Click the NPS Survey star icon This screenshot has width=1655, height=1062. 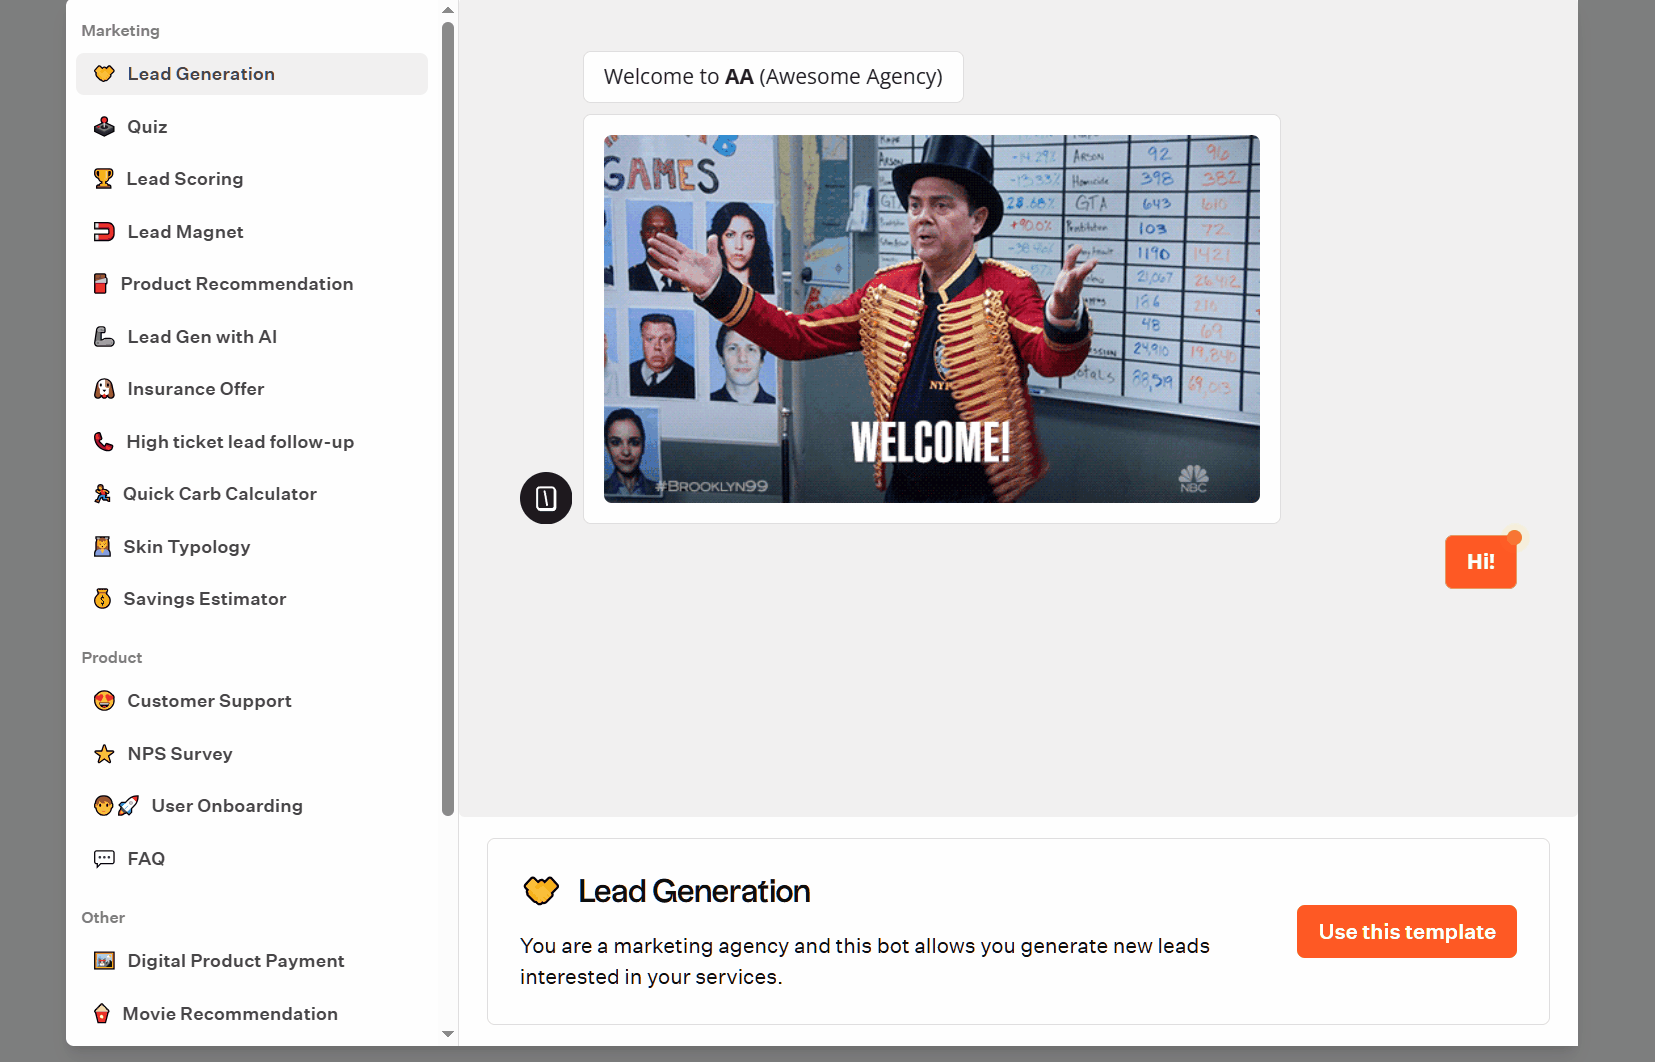(x=104, y=754)
